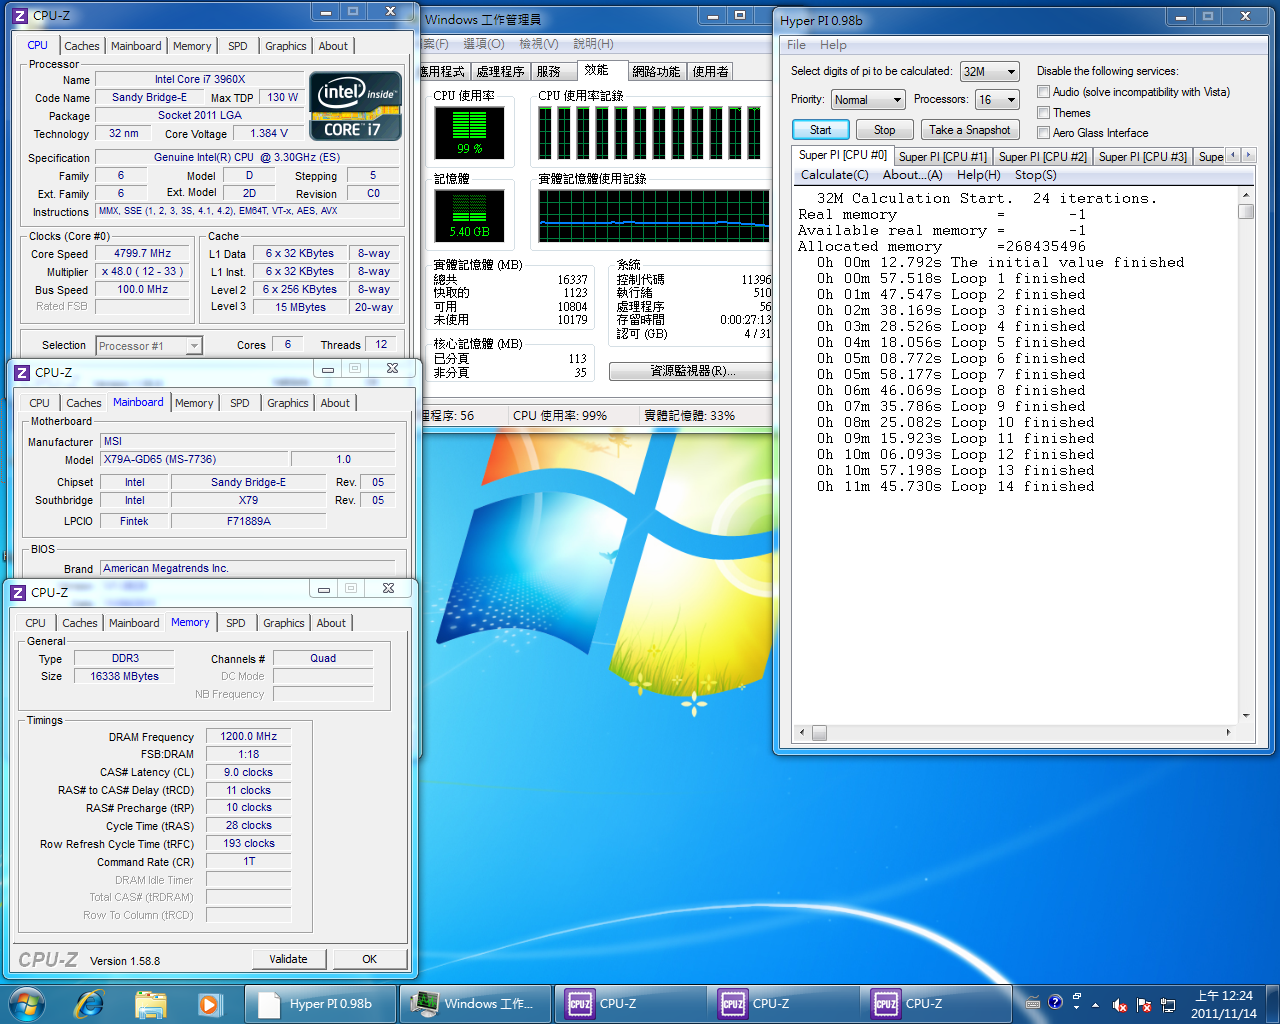Select the 網路功能 tab in Task Manager
Image resolution: width=1280 pixels, height=1024 pixels.
[x=656, y=72]
